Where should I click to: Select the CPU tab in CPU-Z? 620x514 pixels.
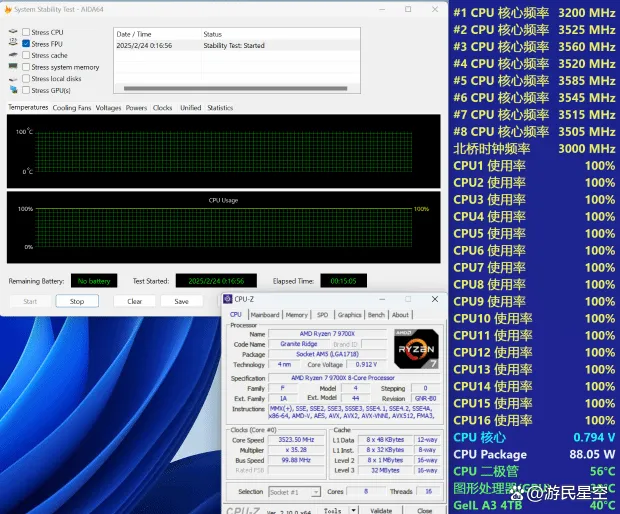tap(236, 314)
